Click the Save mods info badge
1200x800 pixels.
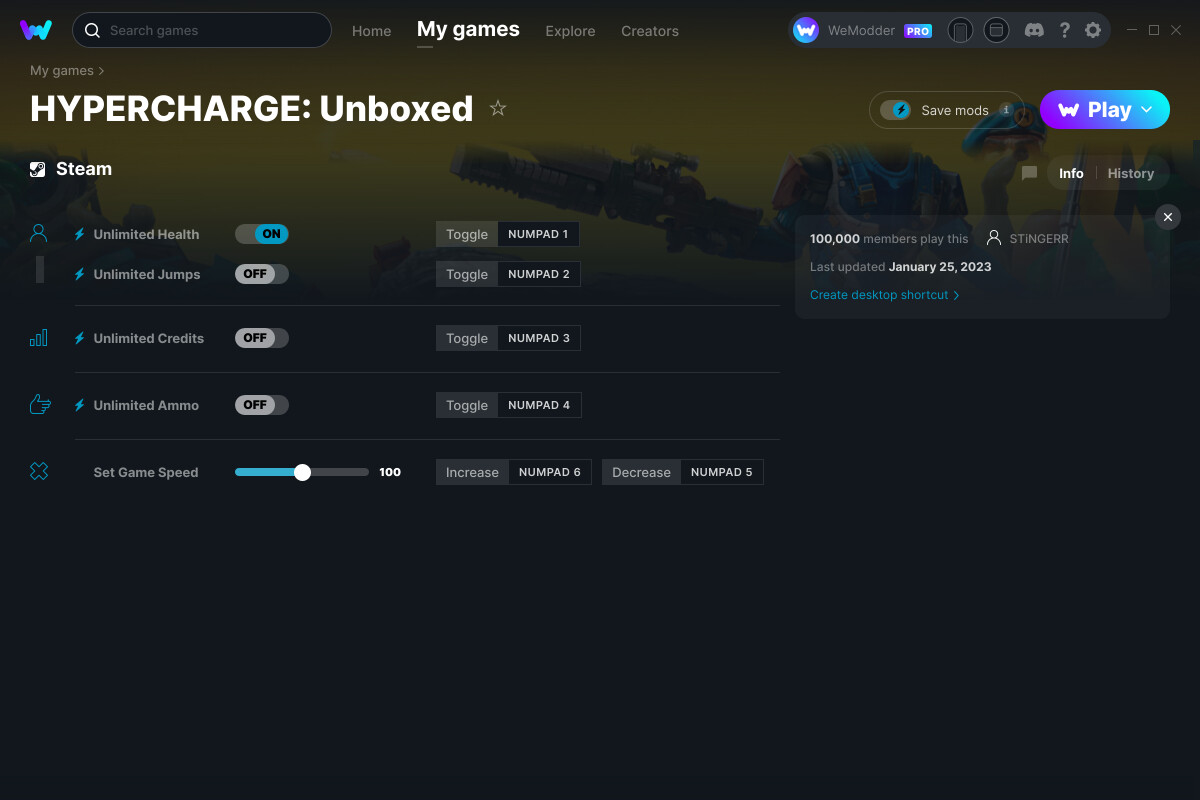pyautogui.click(x=1006, y=110)
